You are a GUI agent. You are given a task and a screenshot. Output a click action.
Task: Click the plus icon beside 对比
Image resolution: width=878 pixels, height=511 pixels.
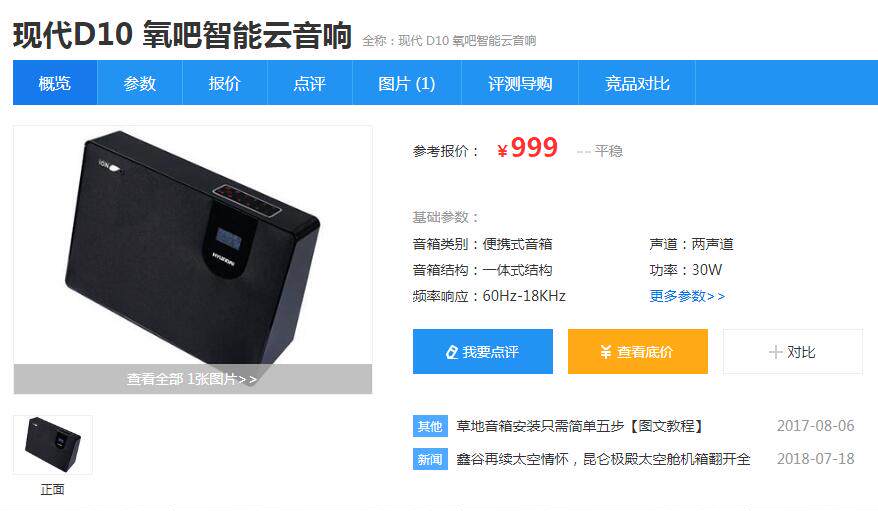[776, 352]
